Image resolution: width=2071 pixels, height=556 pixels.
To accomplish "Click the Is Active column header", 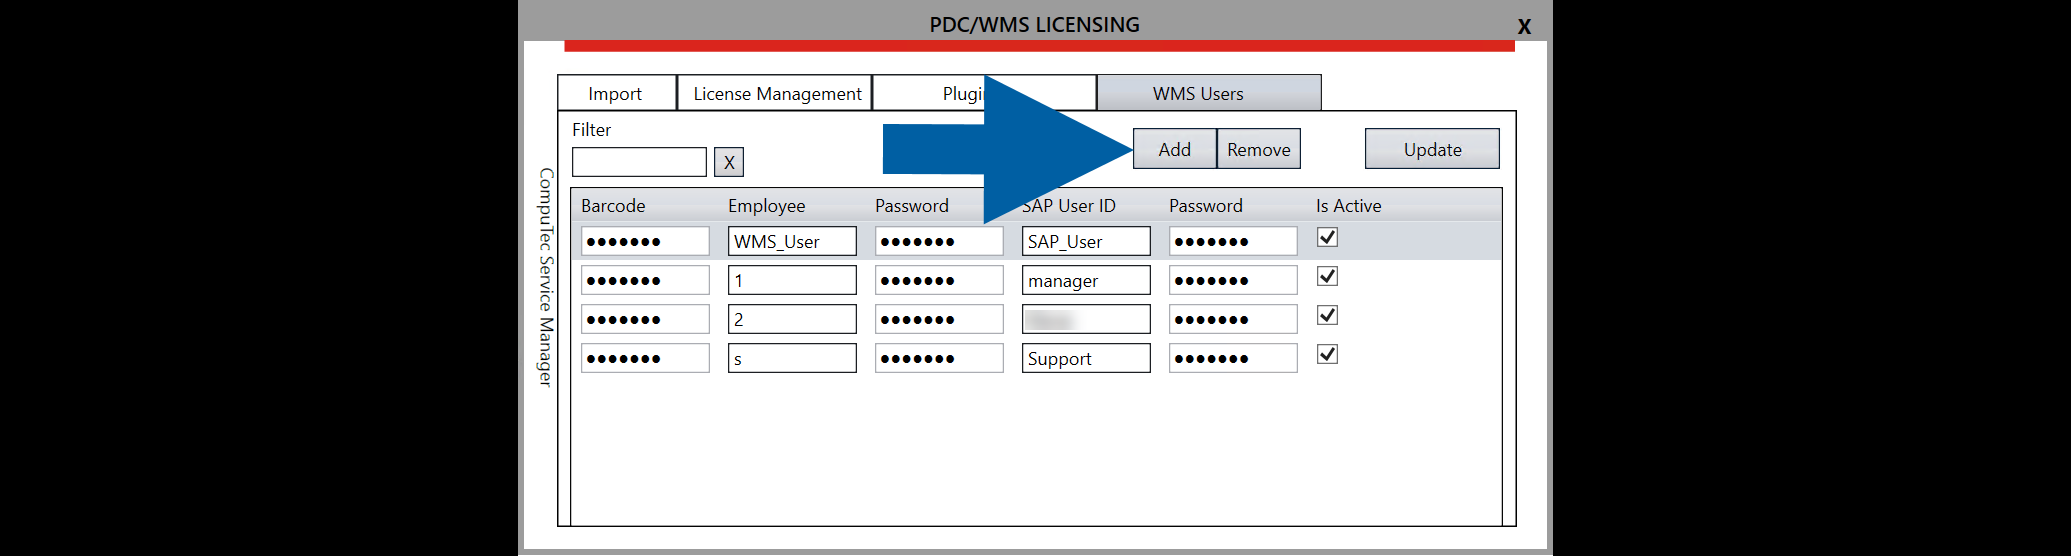I will tap(1348, 205).
